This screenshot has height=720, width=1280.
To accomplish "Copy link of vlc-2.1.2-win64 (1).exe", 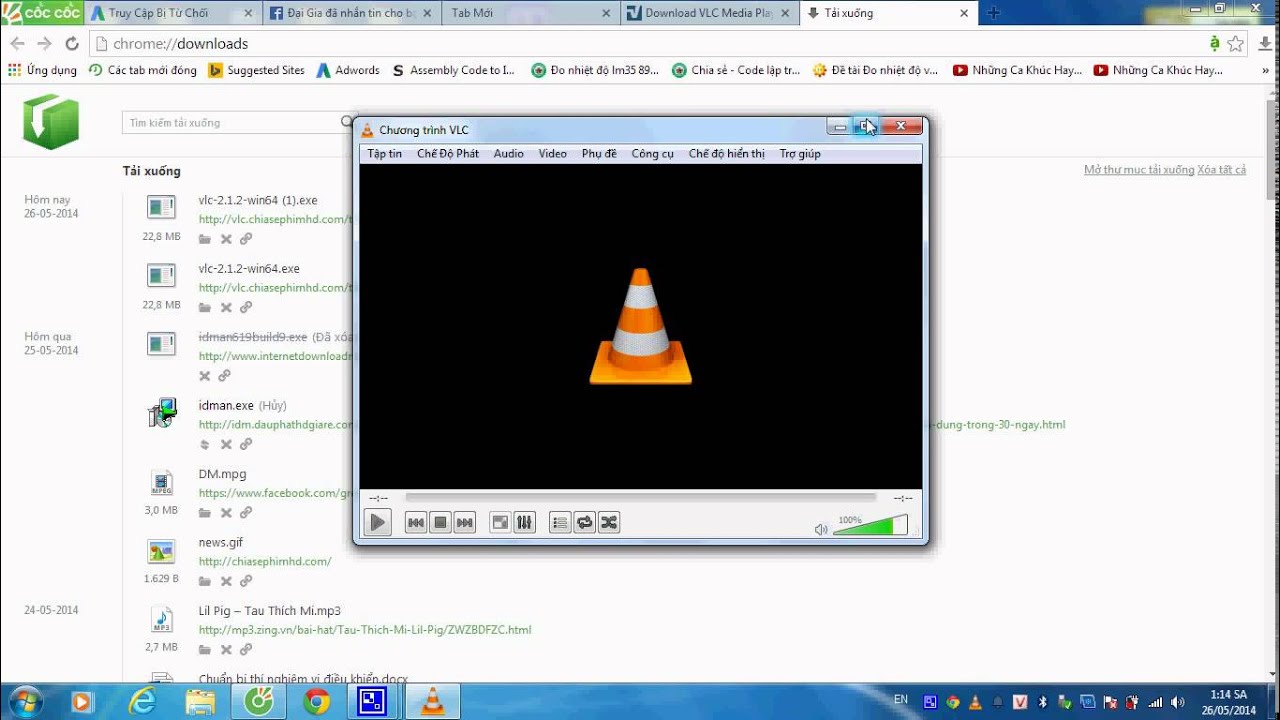I will (x=246, y=239).
